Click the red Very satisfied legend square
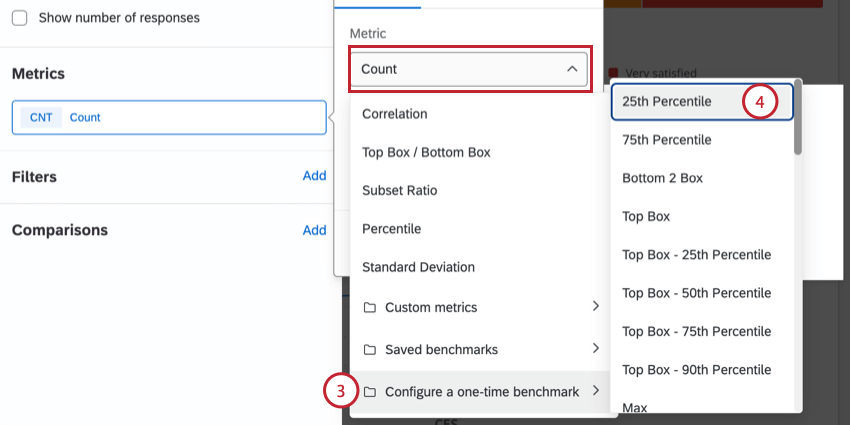The height and width of the screenshot is (425, 850). tap(613, 73)
